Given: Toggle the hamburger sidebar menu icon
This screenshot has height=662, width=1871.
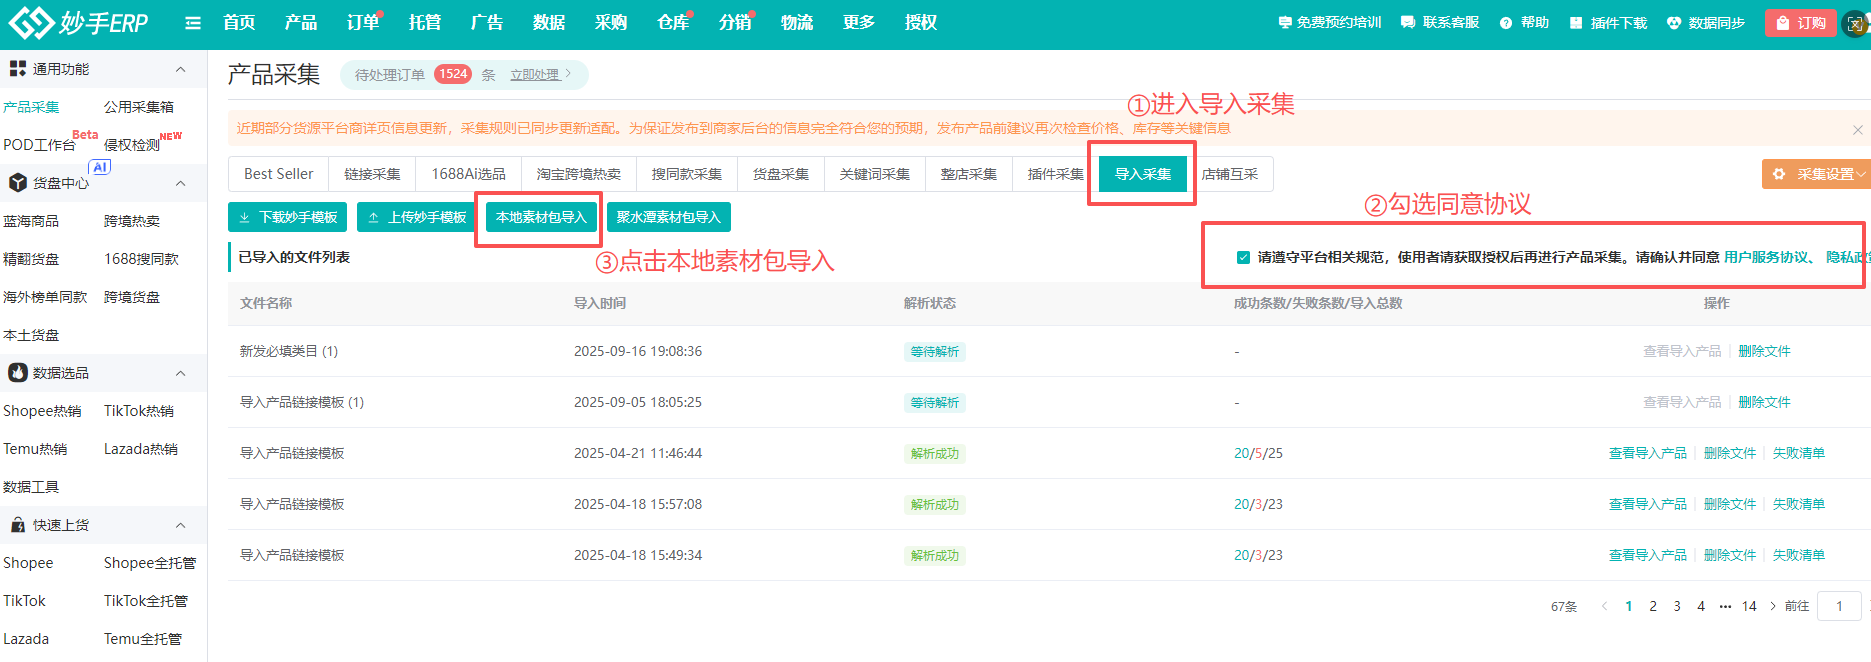Looking at the screenshot, I should pos(193,23).
